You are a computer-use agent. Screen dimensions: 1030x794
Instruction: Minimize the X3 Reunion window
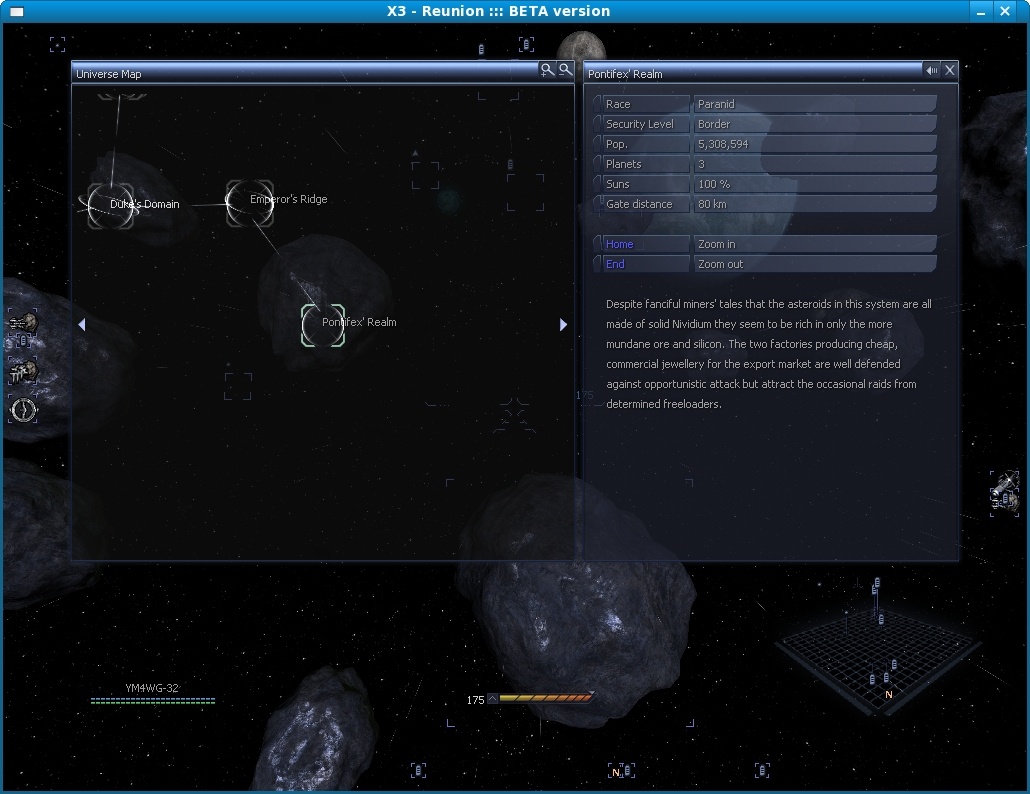tap(981, 11)
